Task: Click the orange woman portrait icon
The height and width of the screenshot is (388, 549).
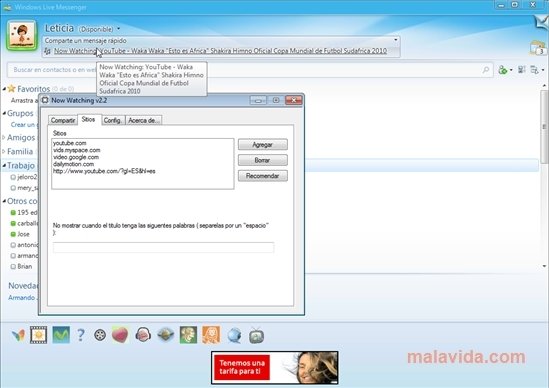Action: [x=211, y=335]
